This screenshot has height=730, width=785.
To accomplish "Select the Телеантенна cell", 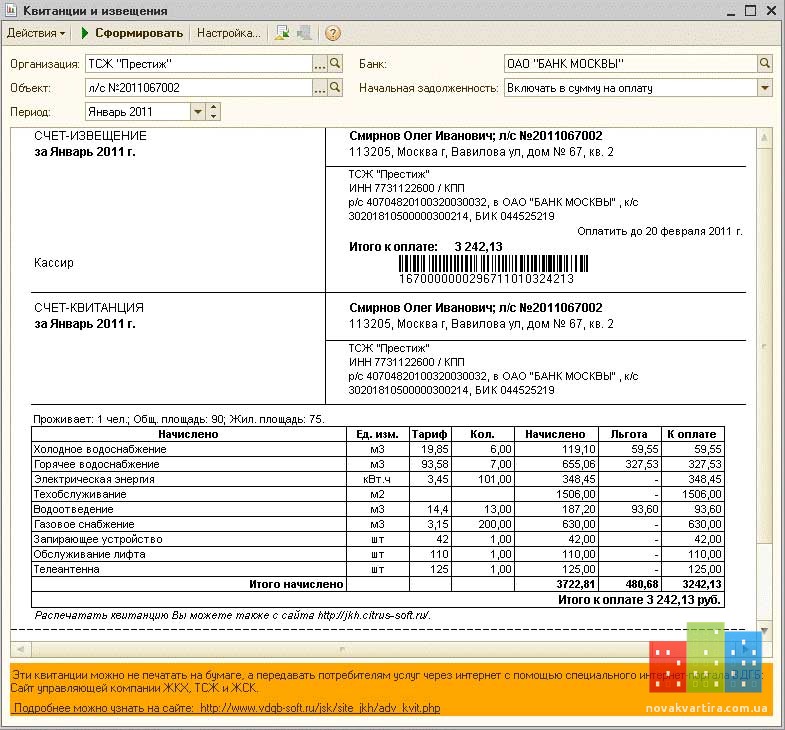I will [x=189, y=569].
